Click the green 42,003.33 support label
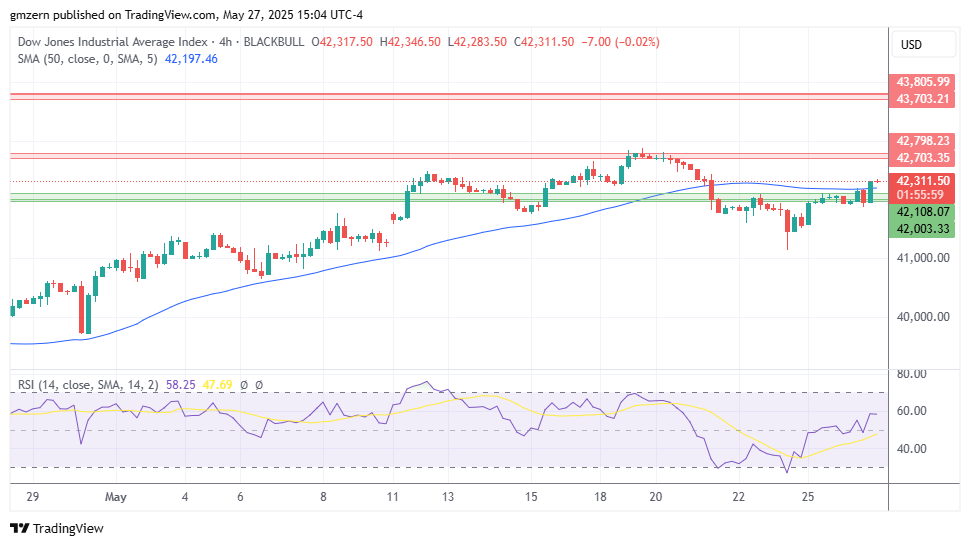 point(922,229)
